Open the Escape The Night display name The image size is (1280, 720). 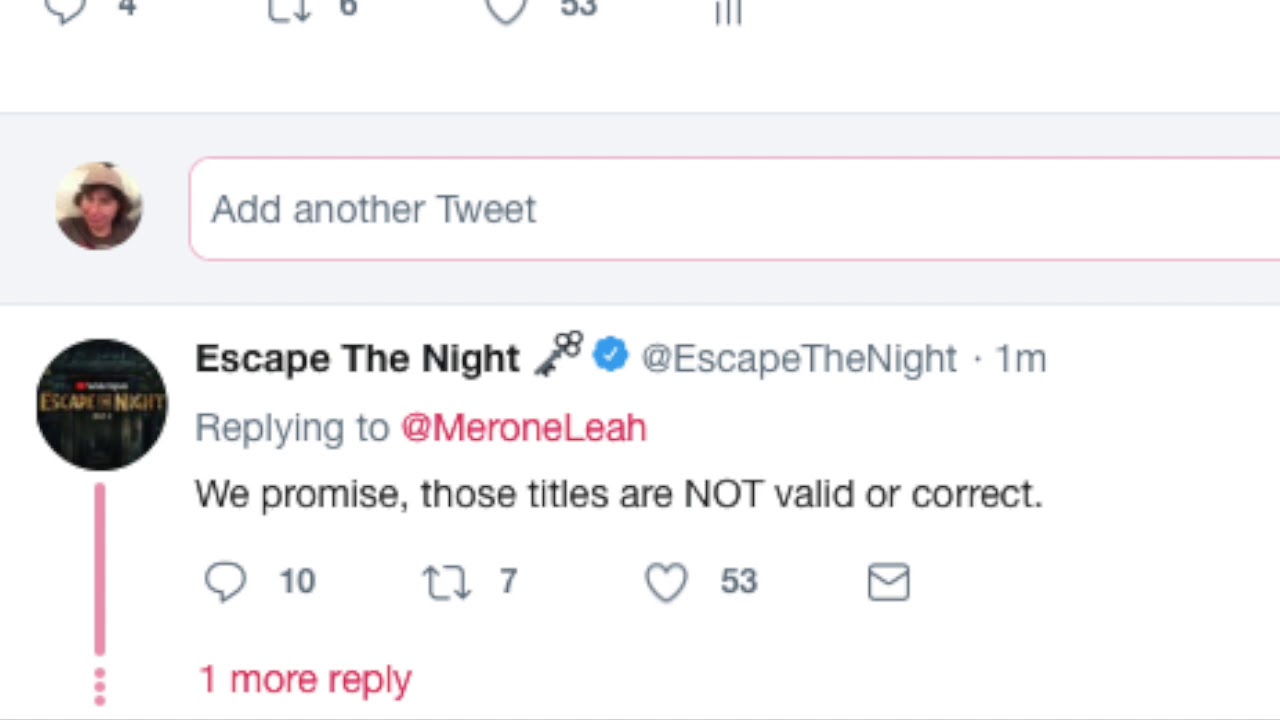point(357,358)
